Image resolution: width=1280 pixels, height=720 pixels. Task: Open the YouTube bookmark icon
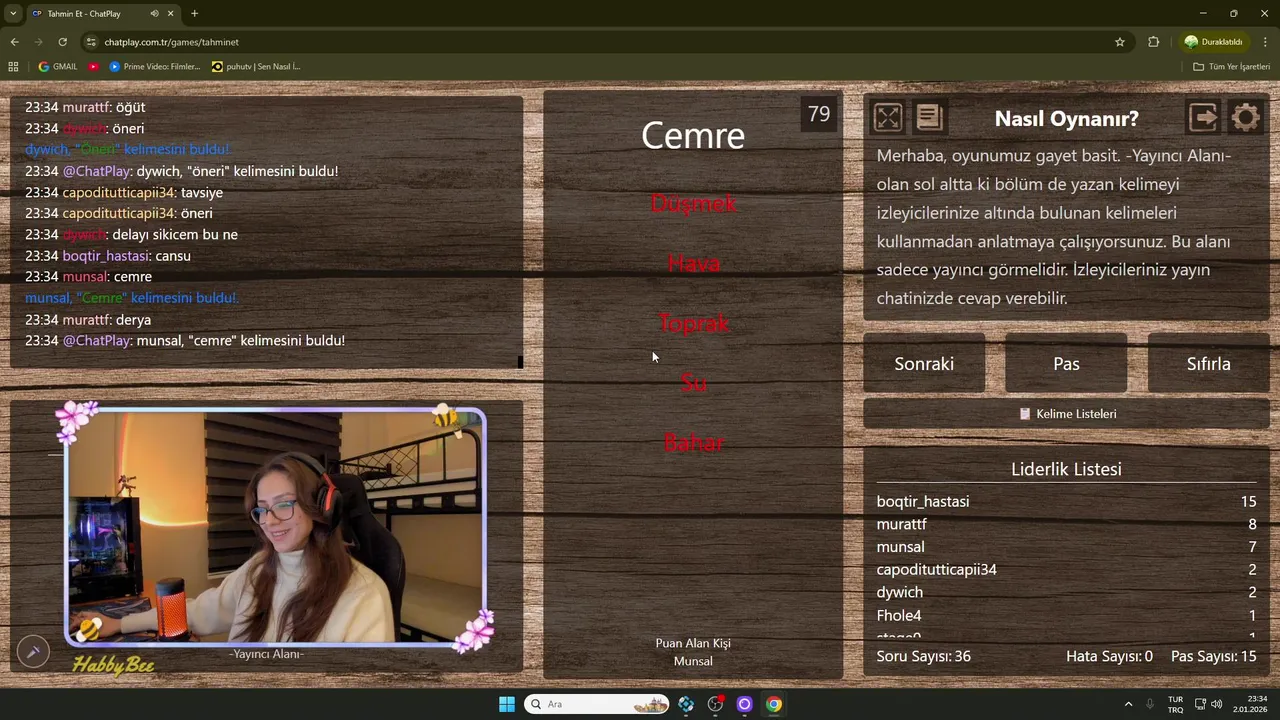point(93,66)
